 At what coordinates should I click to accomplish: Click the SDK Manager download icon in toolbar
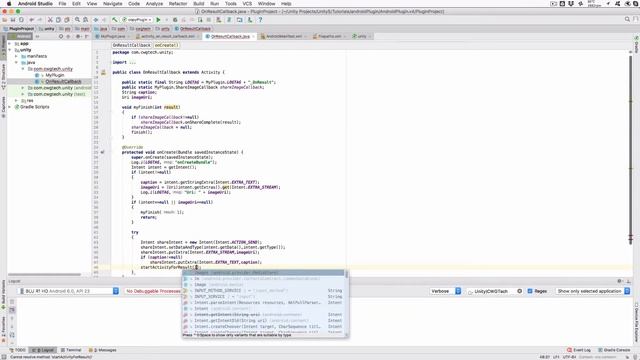click(x=250, y=20)
